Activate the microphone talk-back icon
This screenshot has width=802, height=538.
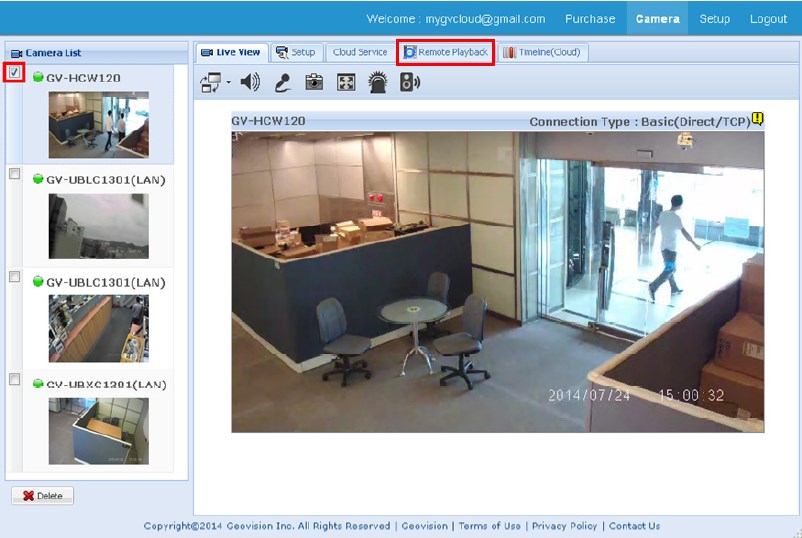pyautogui.click(x=282, y=82)
